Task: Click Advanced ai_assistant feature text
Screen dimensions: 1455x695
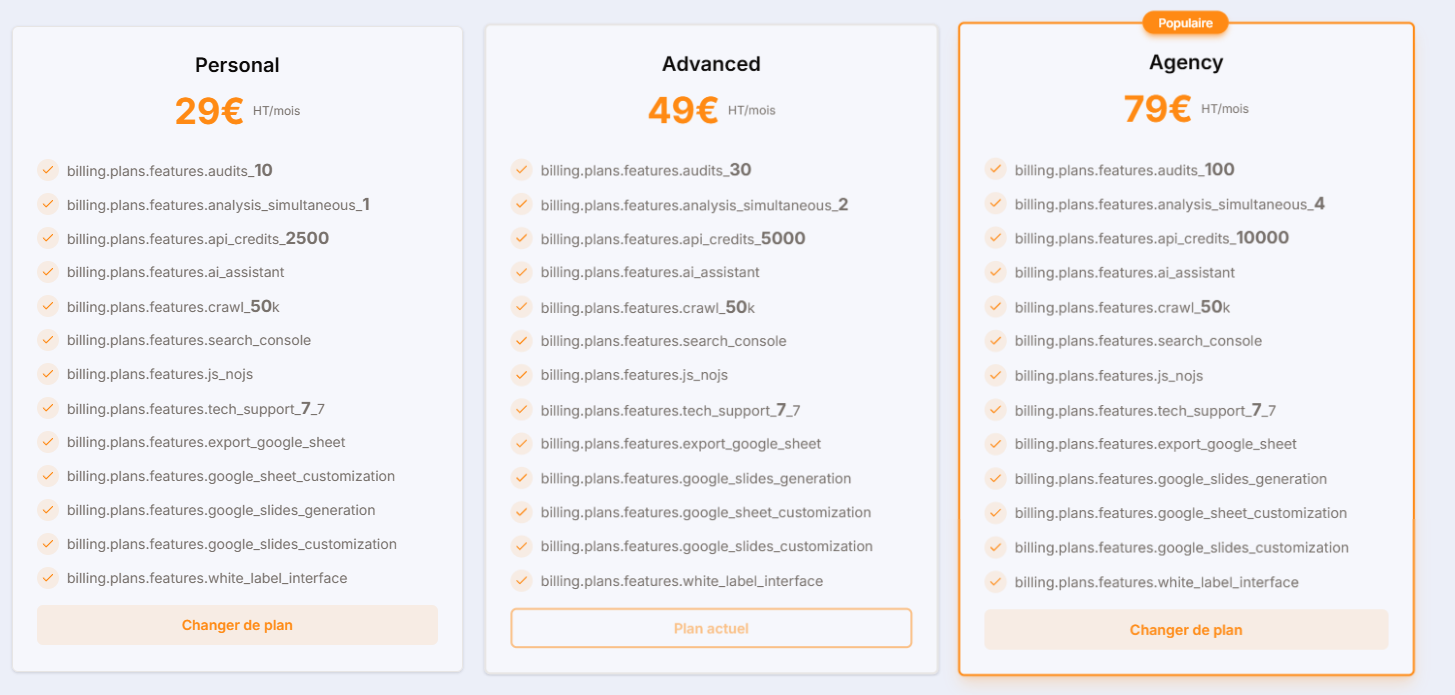Action: click(x=650, y=272)
